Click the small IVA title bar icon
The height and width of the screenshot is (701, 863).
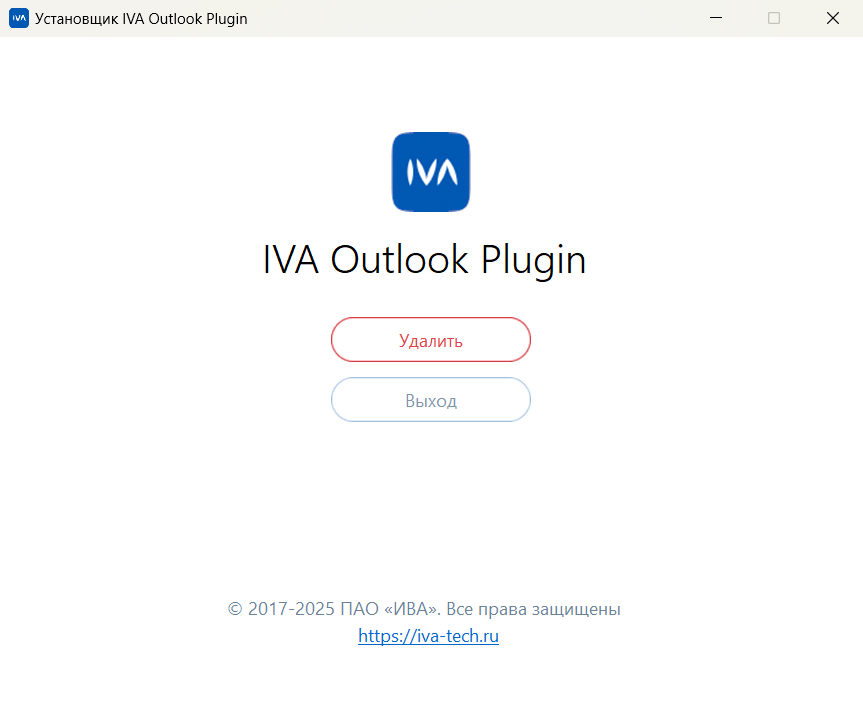[x=19, y=18]
